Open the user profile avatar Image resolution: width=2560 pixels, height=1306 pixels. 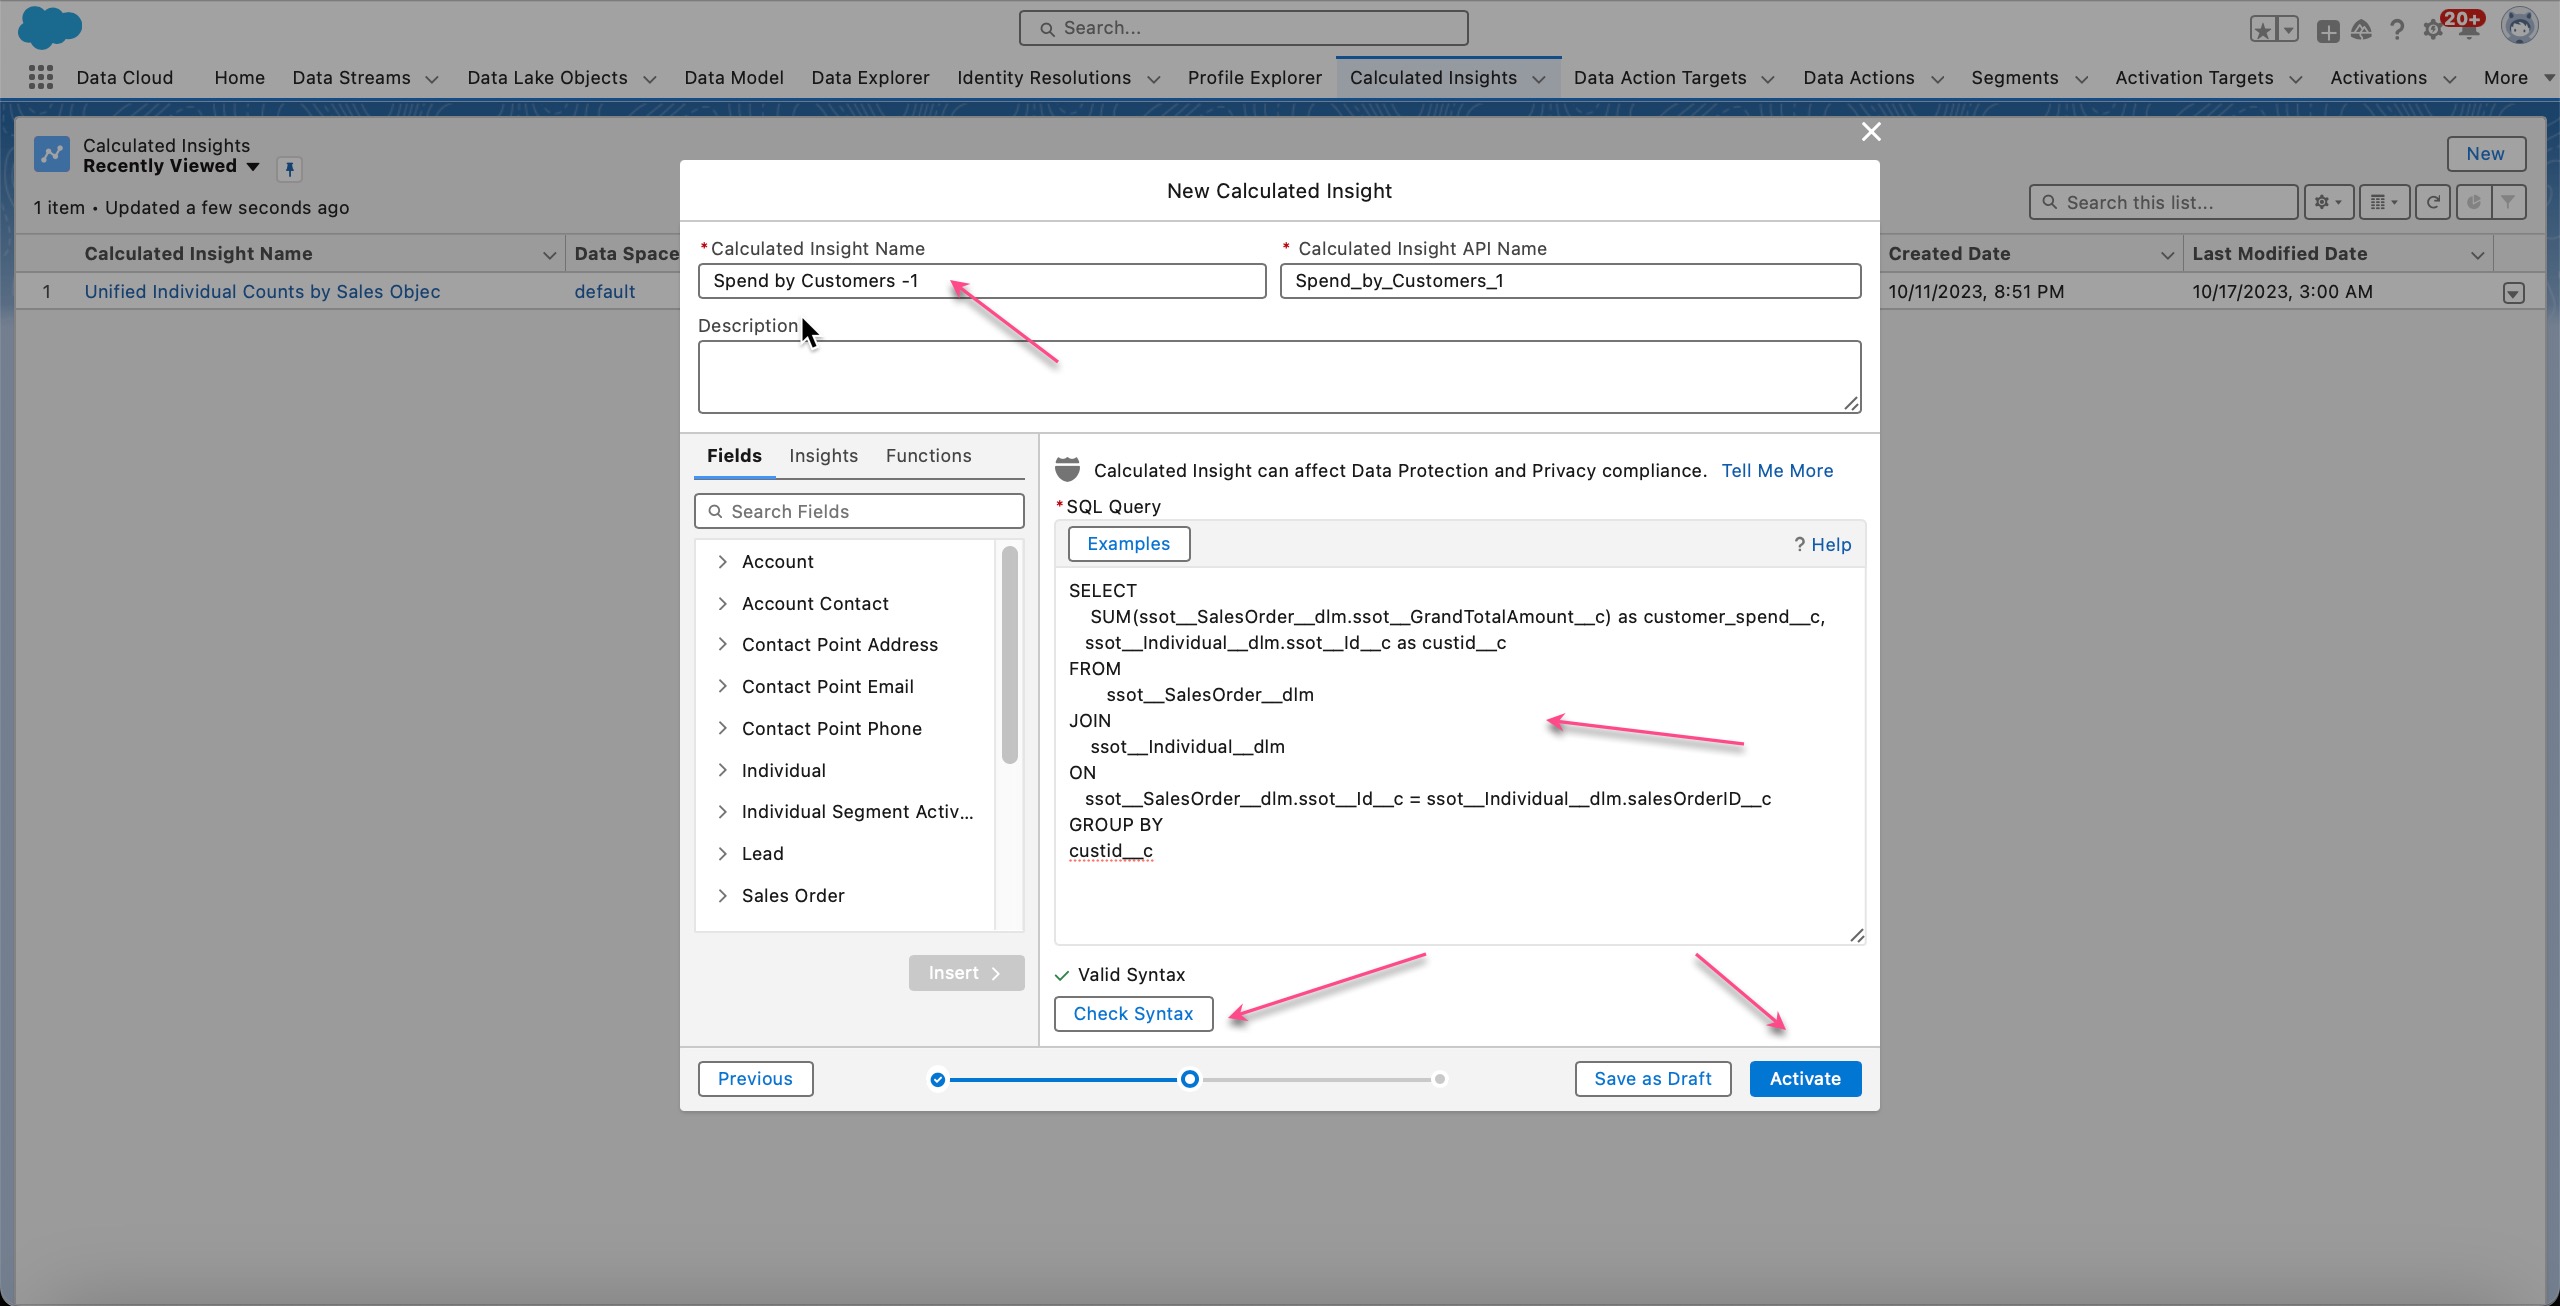[2519, 27]
